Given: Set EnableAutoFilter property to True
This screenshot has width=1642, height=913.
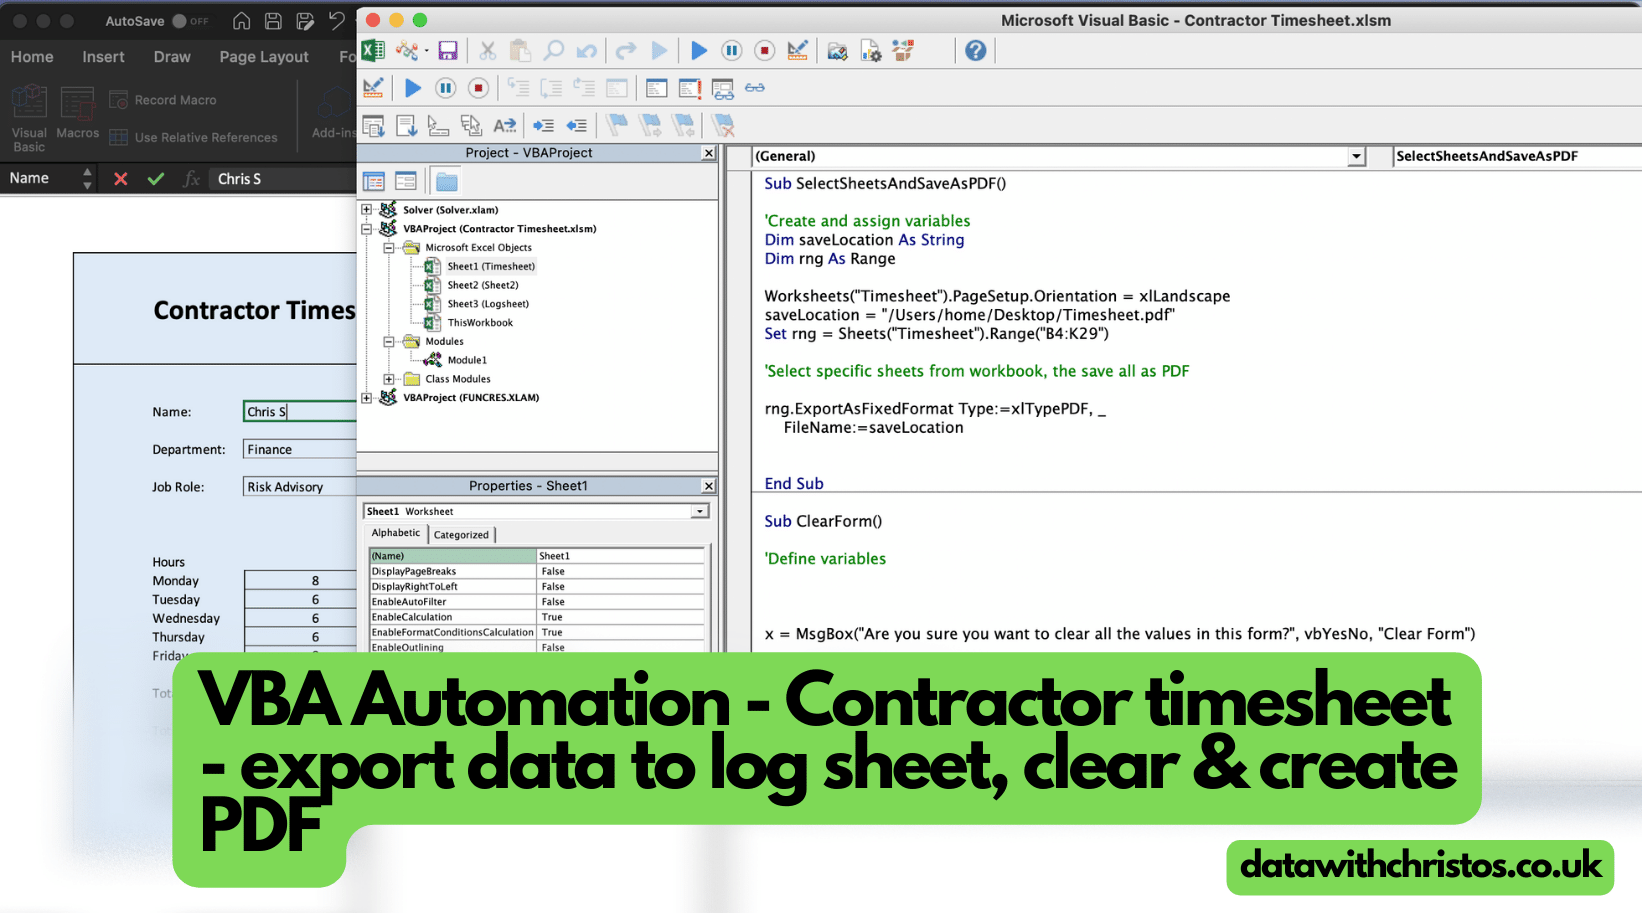Looking at the screenshot, I should [x=552, y=601].
